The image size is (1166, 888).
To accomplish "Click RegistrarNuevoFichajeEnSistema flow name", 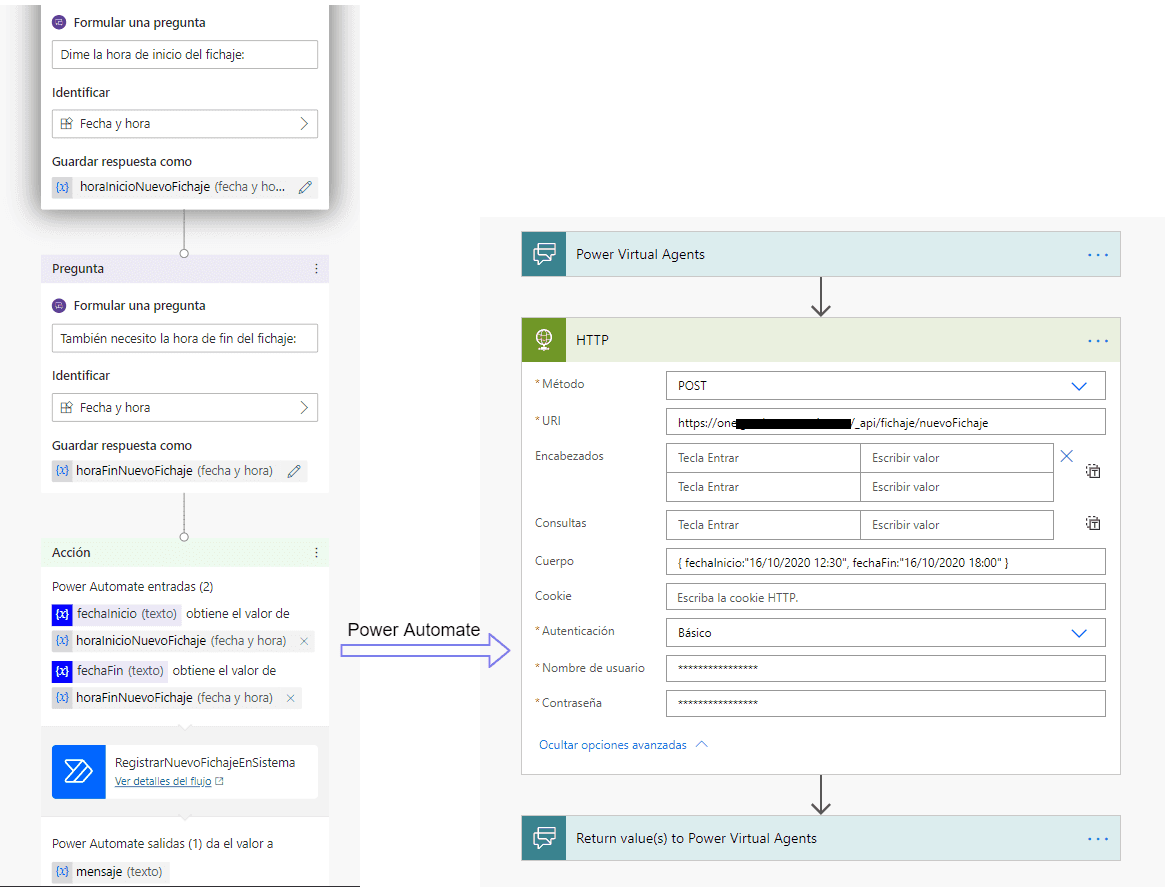I will tap(205, 763).
